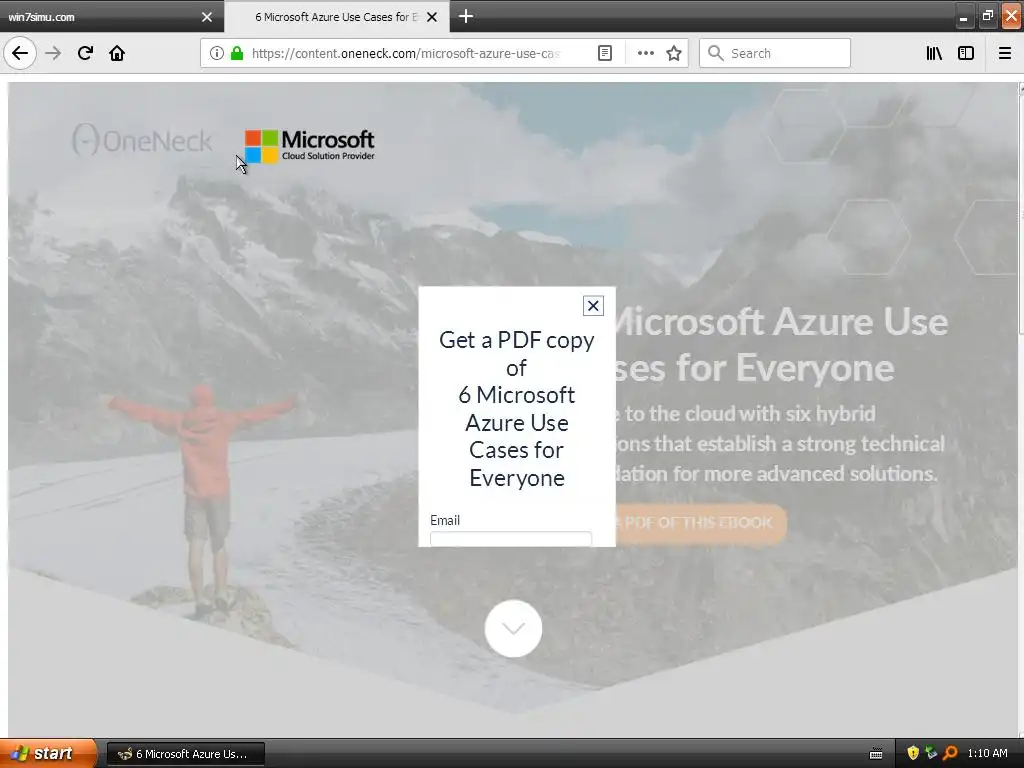Close the 6 Microsoft Azure Use Cases tab
Viewport: 1024px width, 768px height.
(432, 17)
